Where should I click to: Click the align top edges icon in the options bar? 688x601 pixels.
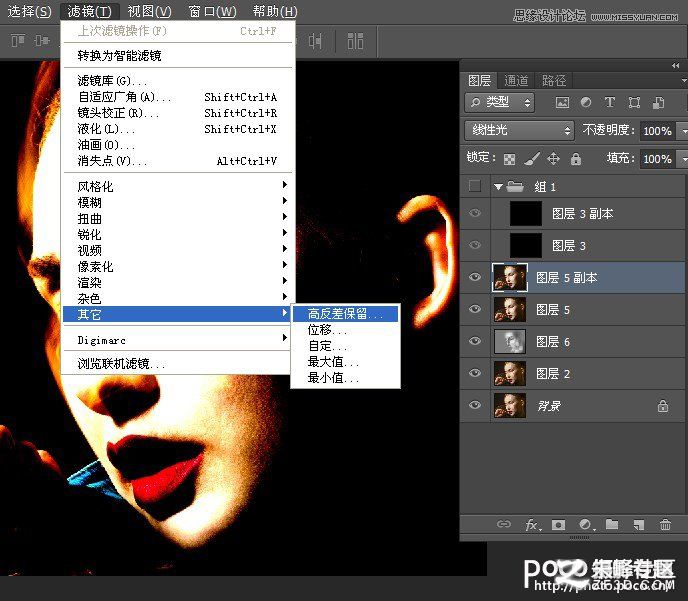[18, 41]
